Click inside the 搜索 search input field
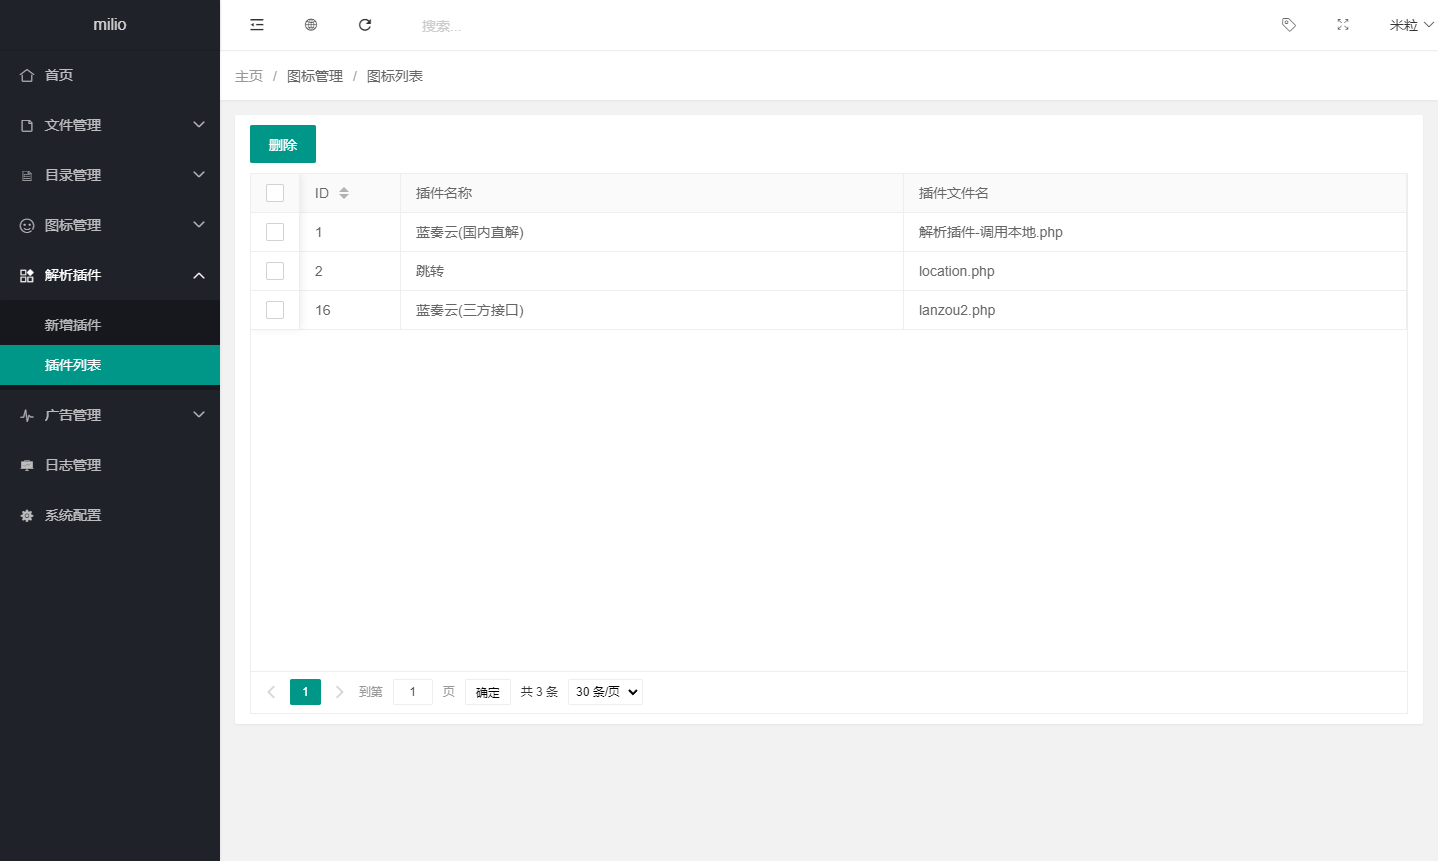Viewport: 1438px width, 861px height. click(470, 24)
